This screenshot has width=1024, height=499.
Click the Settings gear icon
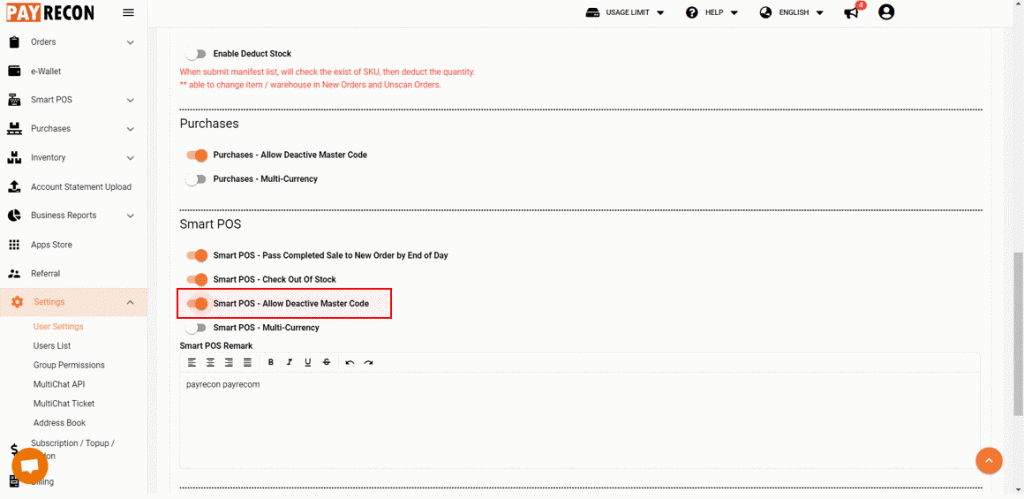[x=17, y=302]
